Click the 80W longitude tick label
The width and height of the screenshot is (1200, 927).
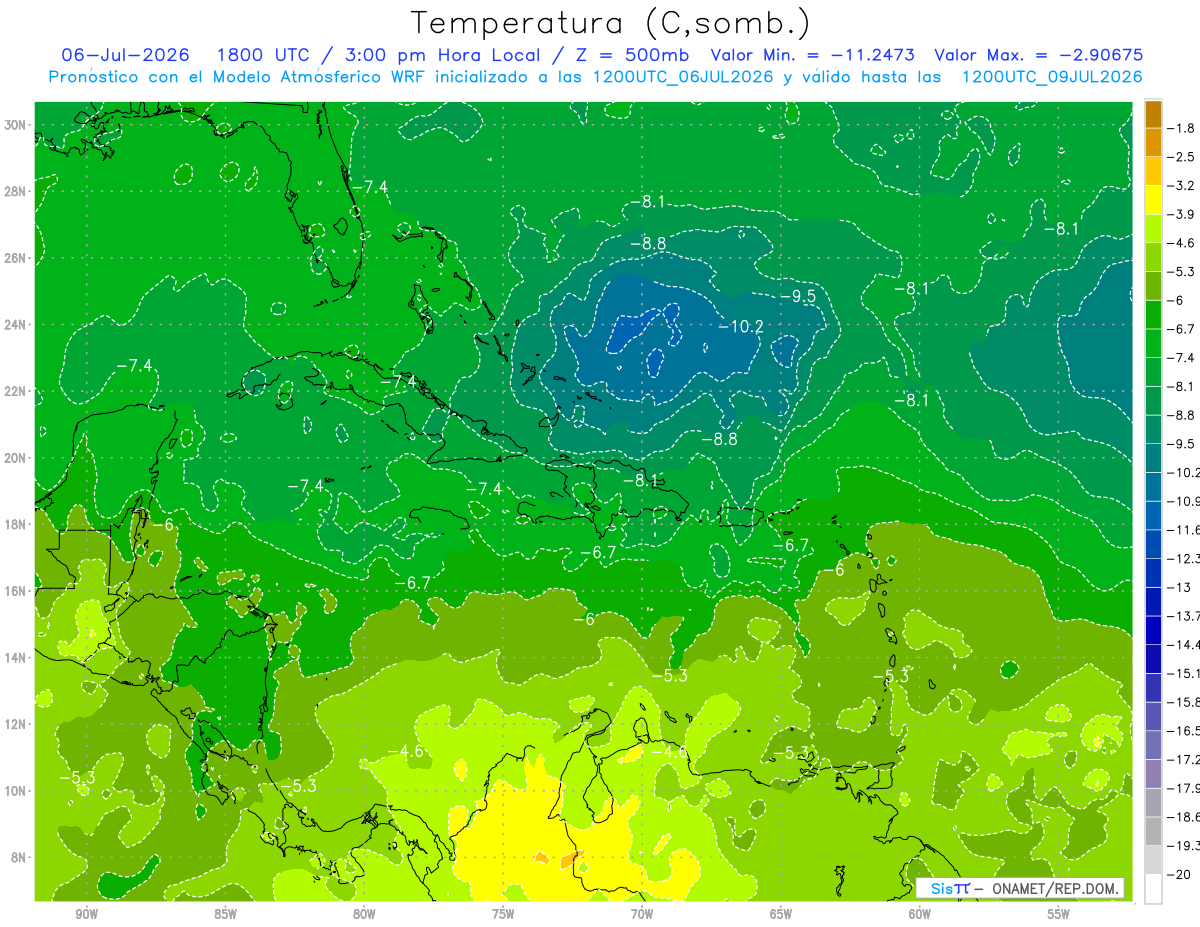tap(364, 913)
